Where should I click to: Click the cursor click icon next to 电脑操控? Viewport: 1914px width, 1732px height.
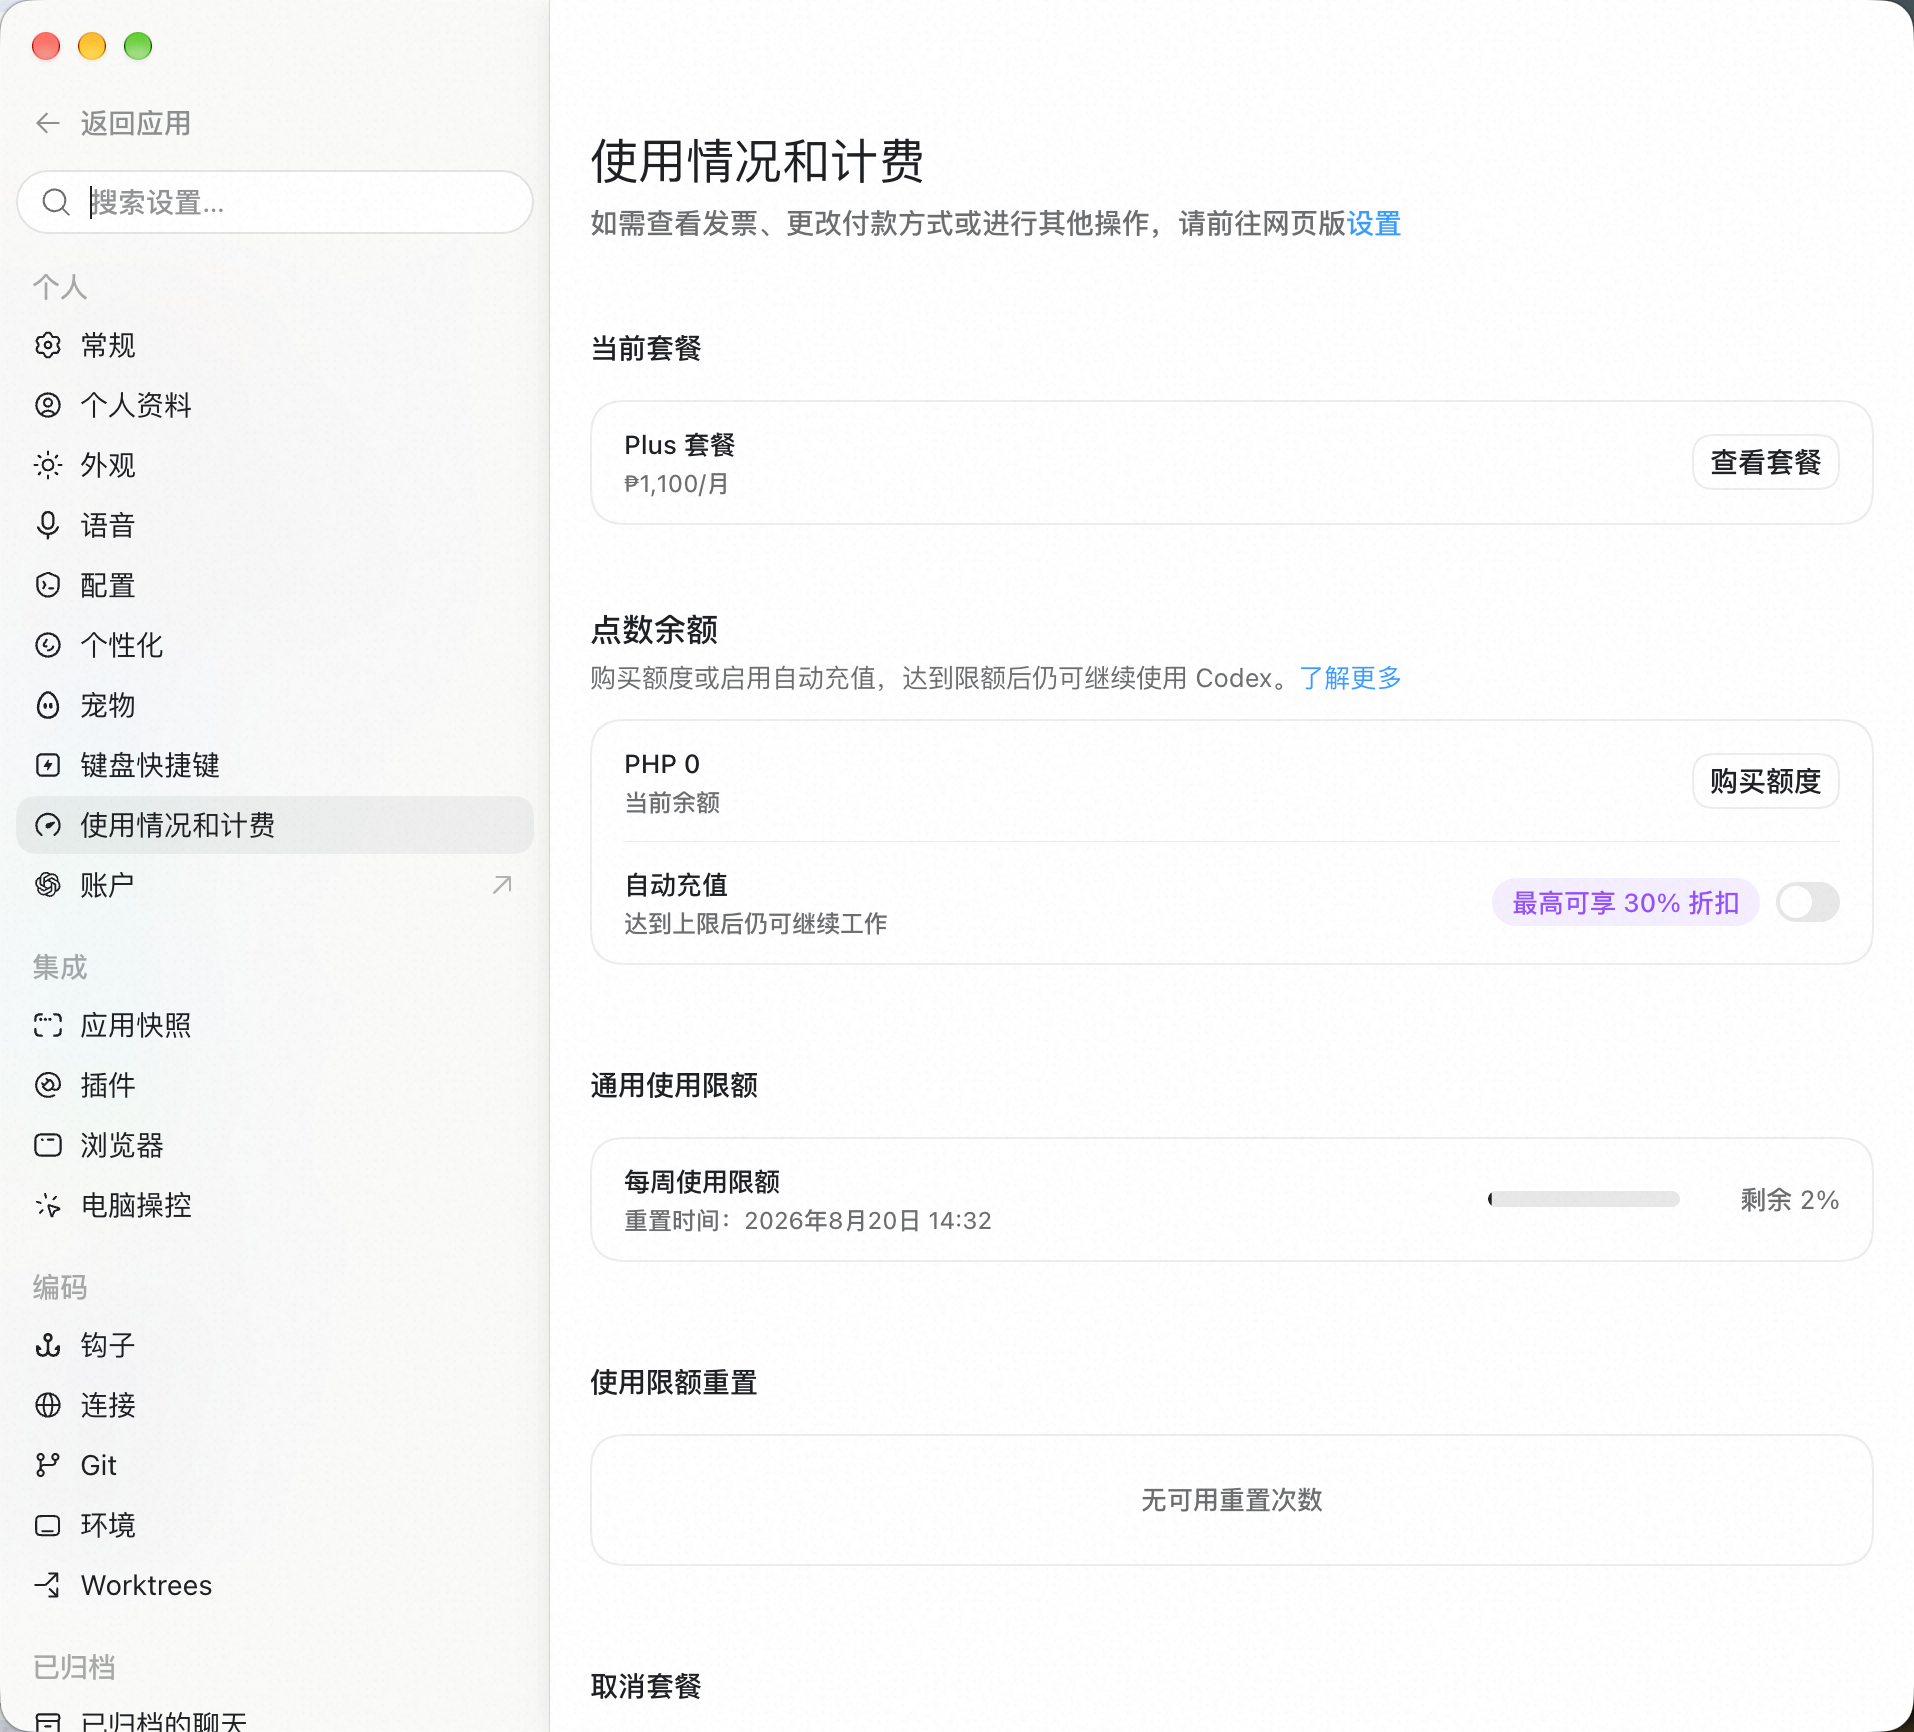tap(48, 1205)
